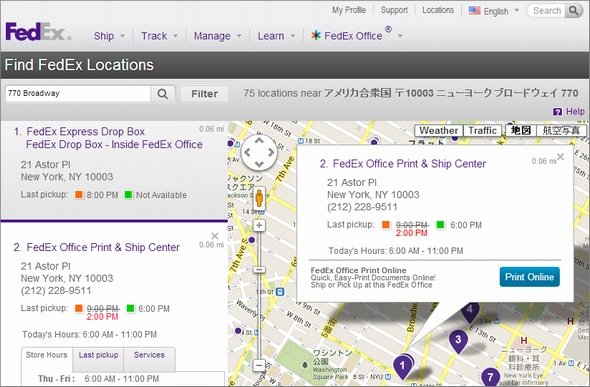Expand the Learn menu
Viewport: 590px width, 387px height.
[x=276, y=36]
